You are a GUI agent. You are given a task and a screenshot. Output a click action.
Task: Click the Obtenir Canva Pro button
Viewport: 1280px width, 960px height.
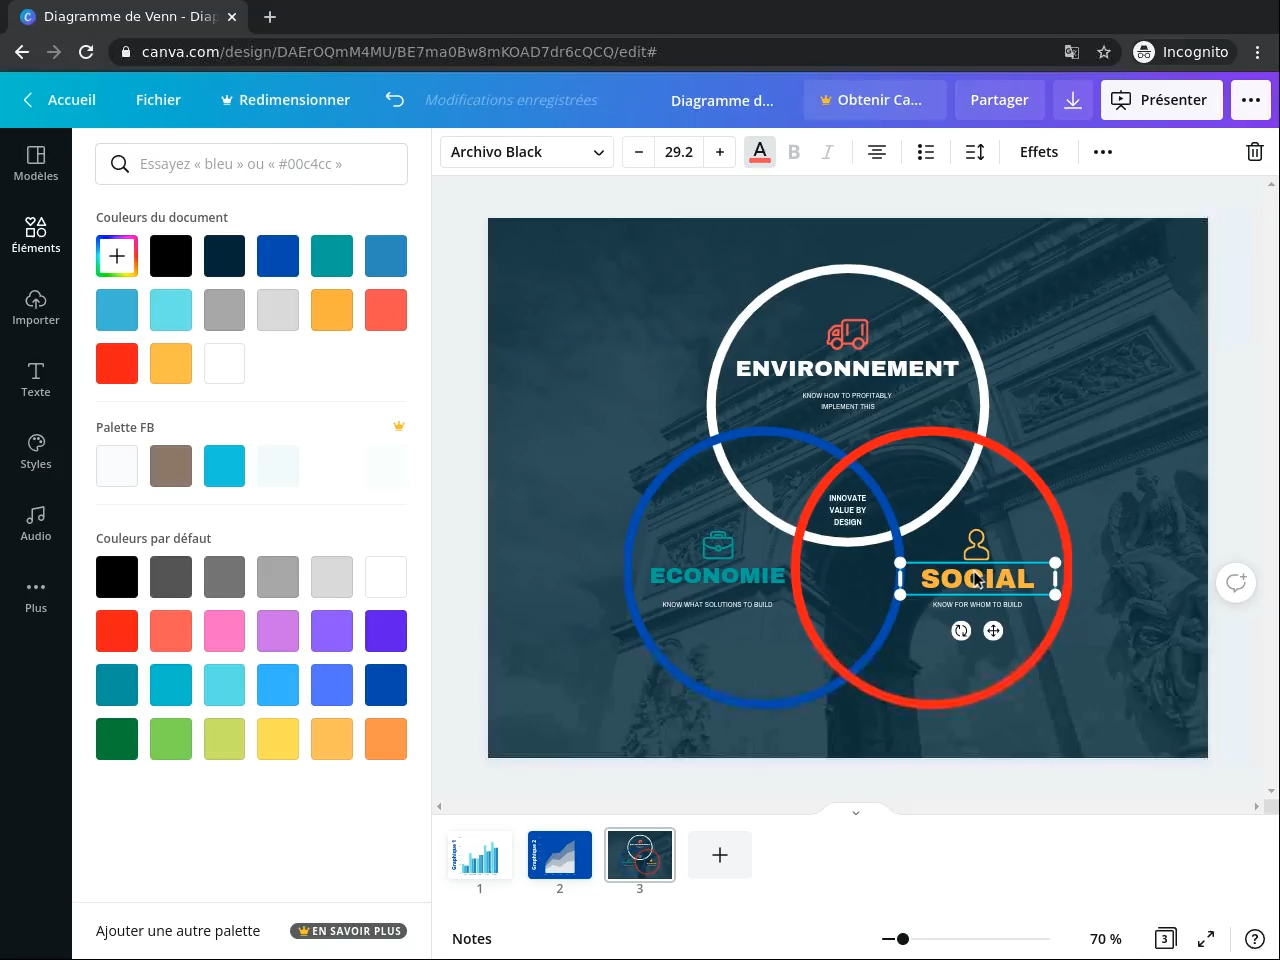[x=875, y=100]
